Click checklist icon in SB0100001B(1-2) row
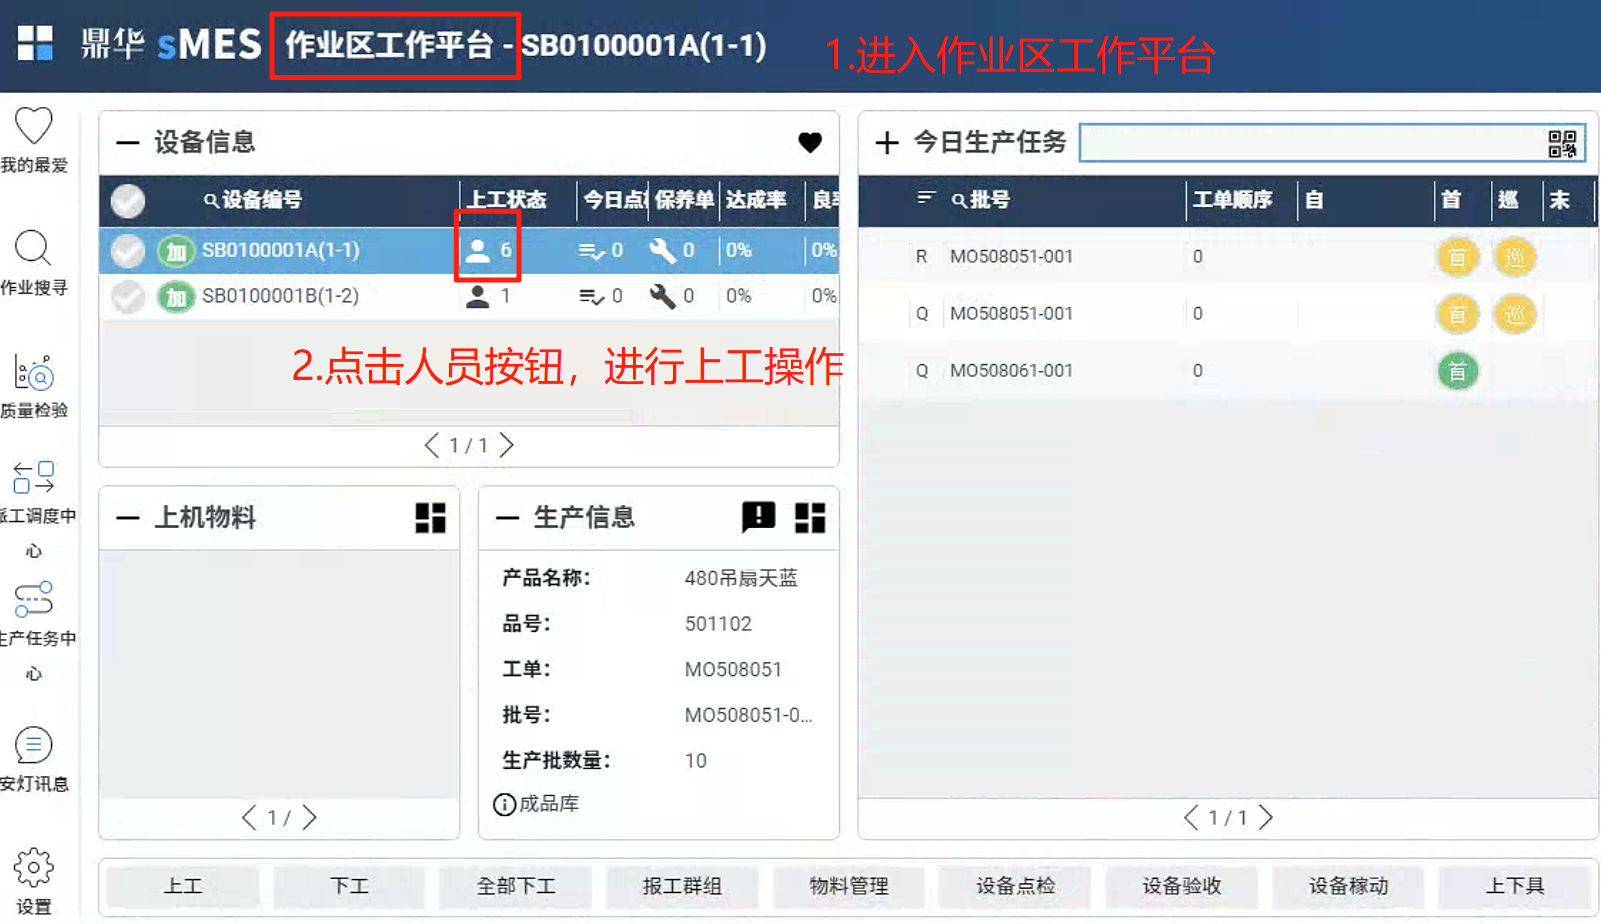The height and width of the screenshot is (924, 1601). tap(591, 297)
